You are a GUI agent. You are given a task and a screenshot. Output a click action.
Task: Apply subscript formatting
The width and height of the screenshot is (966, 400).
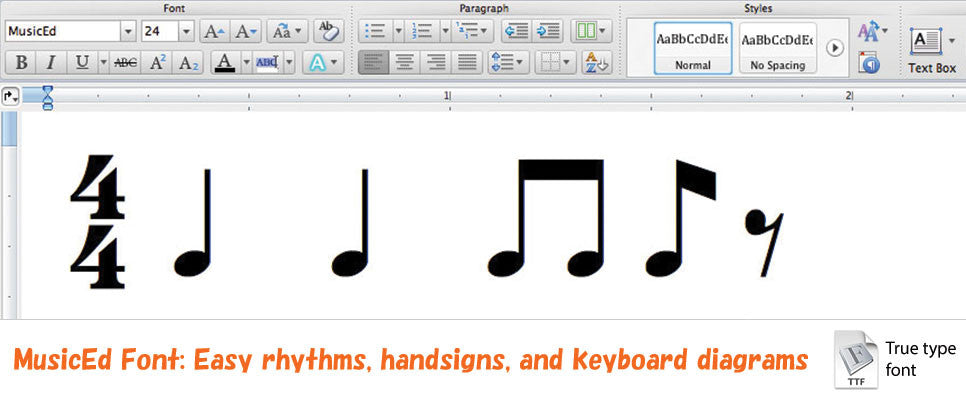tap(188, 63)
